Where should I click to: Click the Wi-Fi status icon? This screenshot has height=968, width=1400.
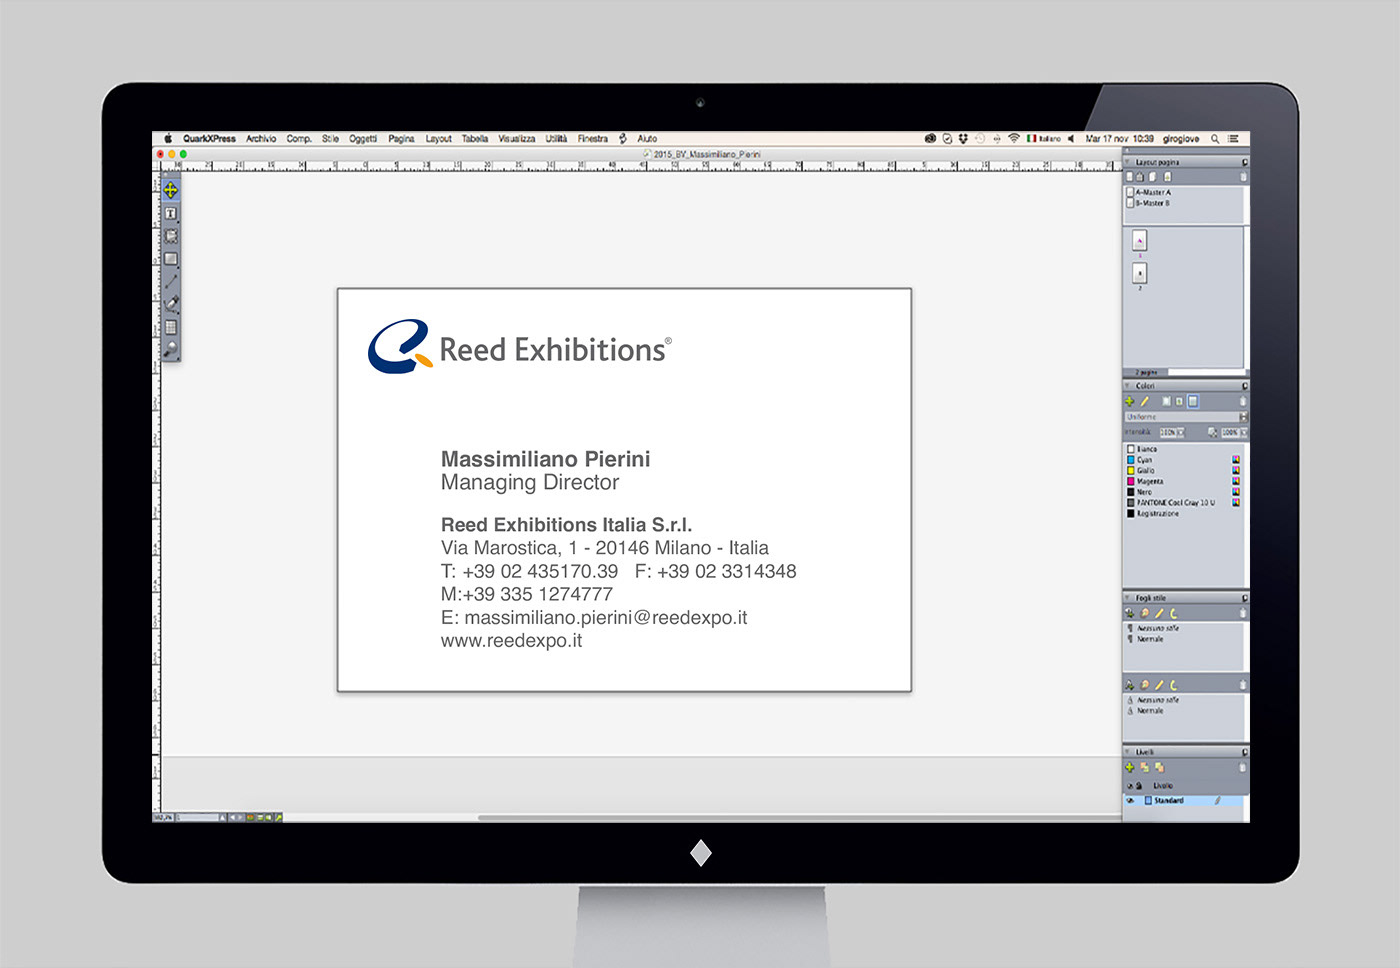coord(1014,139)
